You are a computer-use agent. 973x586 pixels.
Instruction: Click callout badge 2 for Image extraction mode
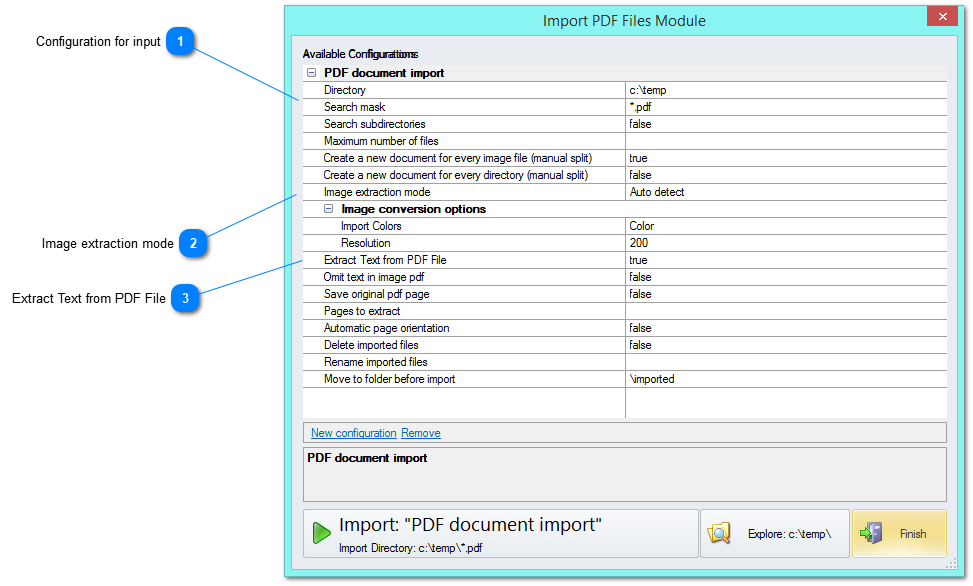(x=193, y=243)
